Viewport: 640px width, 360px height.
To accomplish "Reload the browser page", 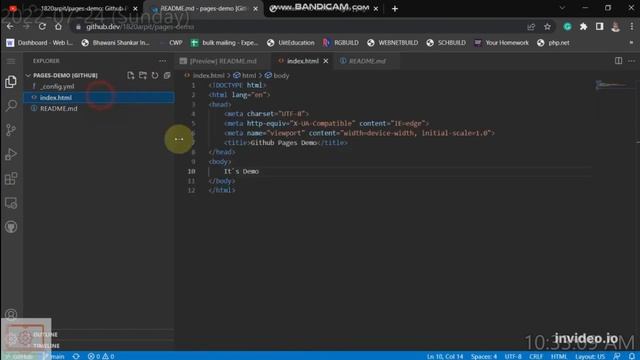I will click(x=42, y=27).
